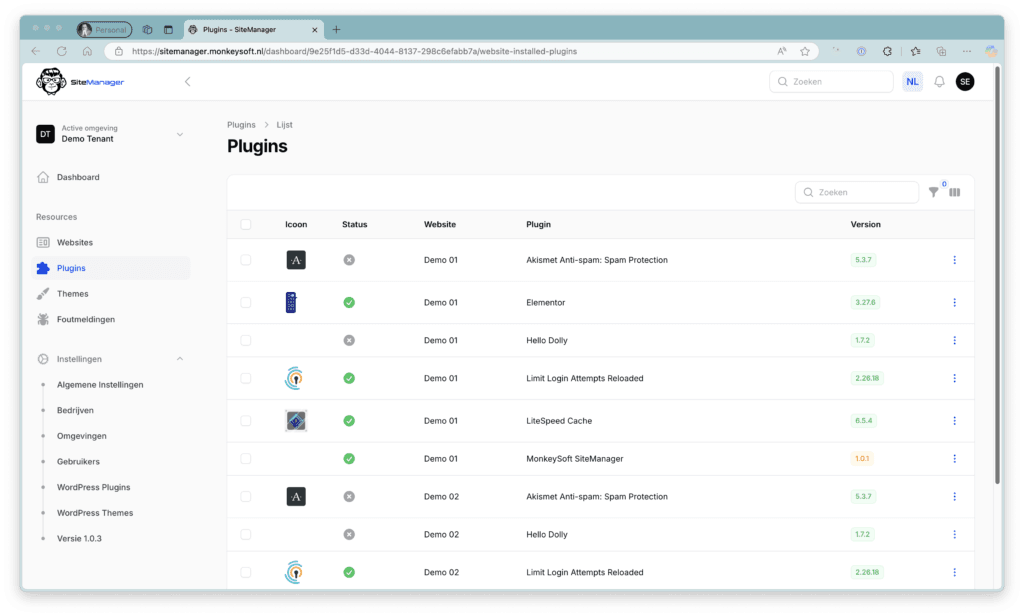Check the select-all checkbox in table header
Image resolution: width=1024 pixels, height=616 pixels.
point(246,225)
